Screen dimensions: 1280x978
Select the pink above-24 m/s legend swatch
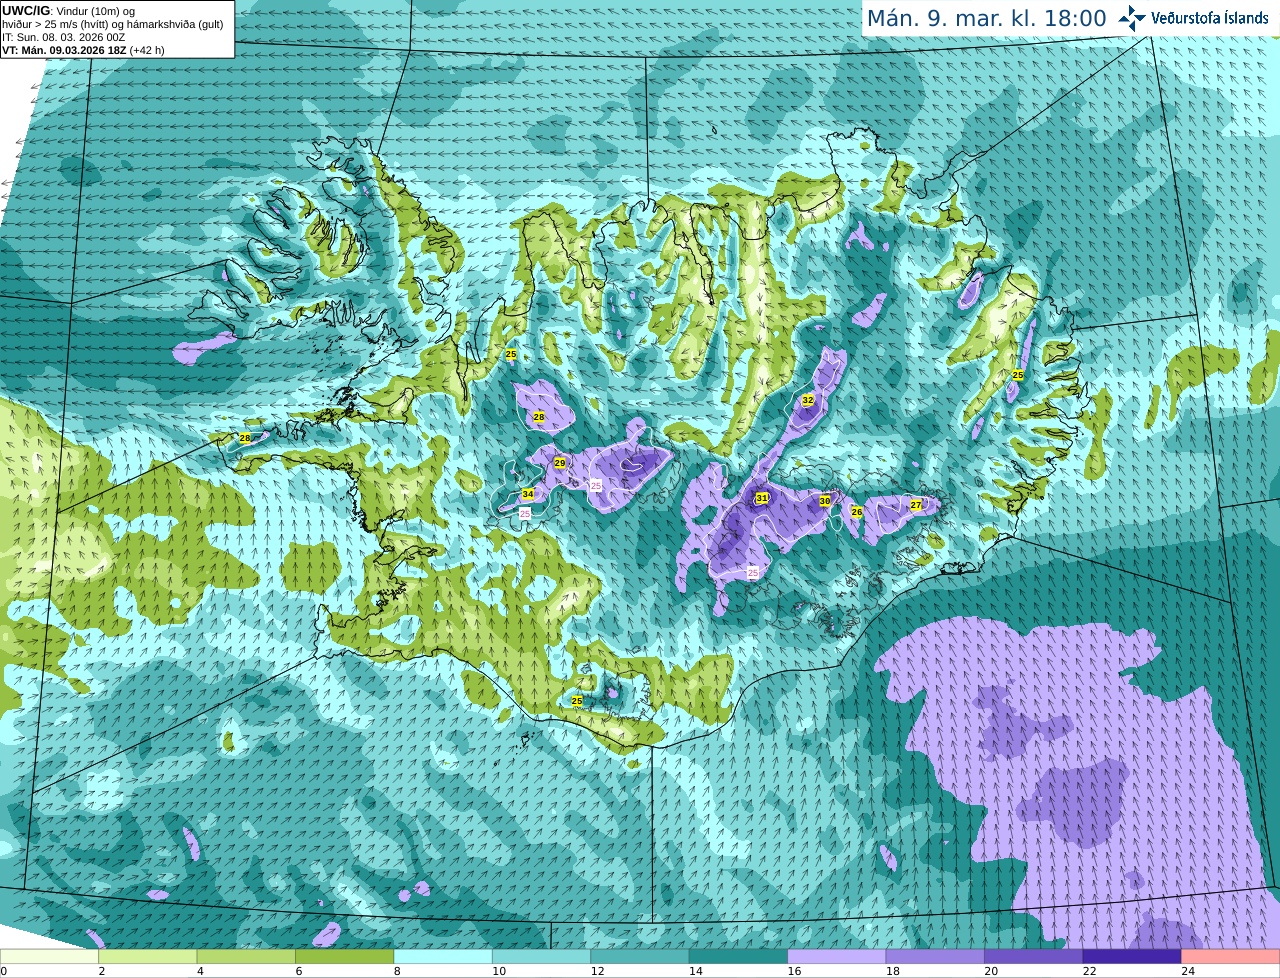click(x=1231, y=956)
